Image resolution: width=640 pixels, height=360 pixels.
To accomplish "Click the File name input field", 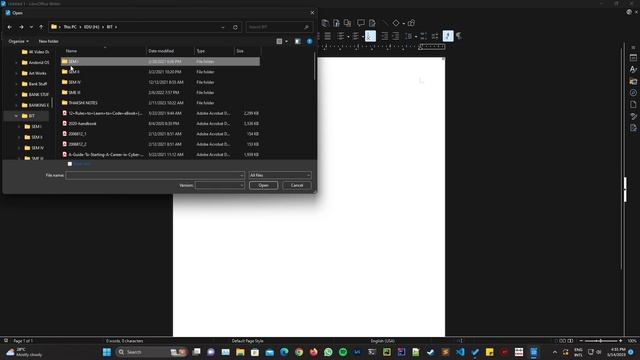I will point(155,175).
